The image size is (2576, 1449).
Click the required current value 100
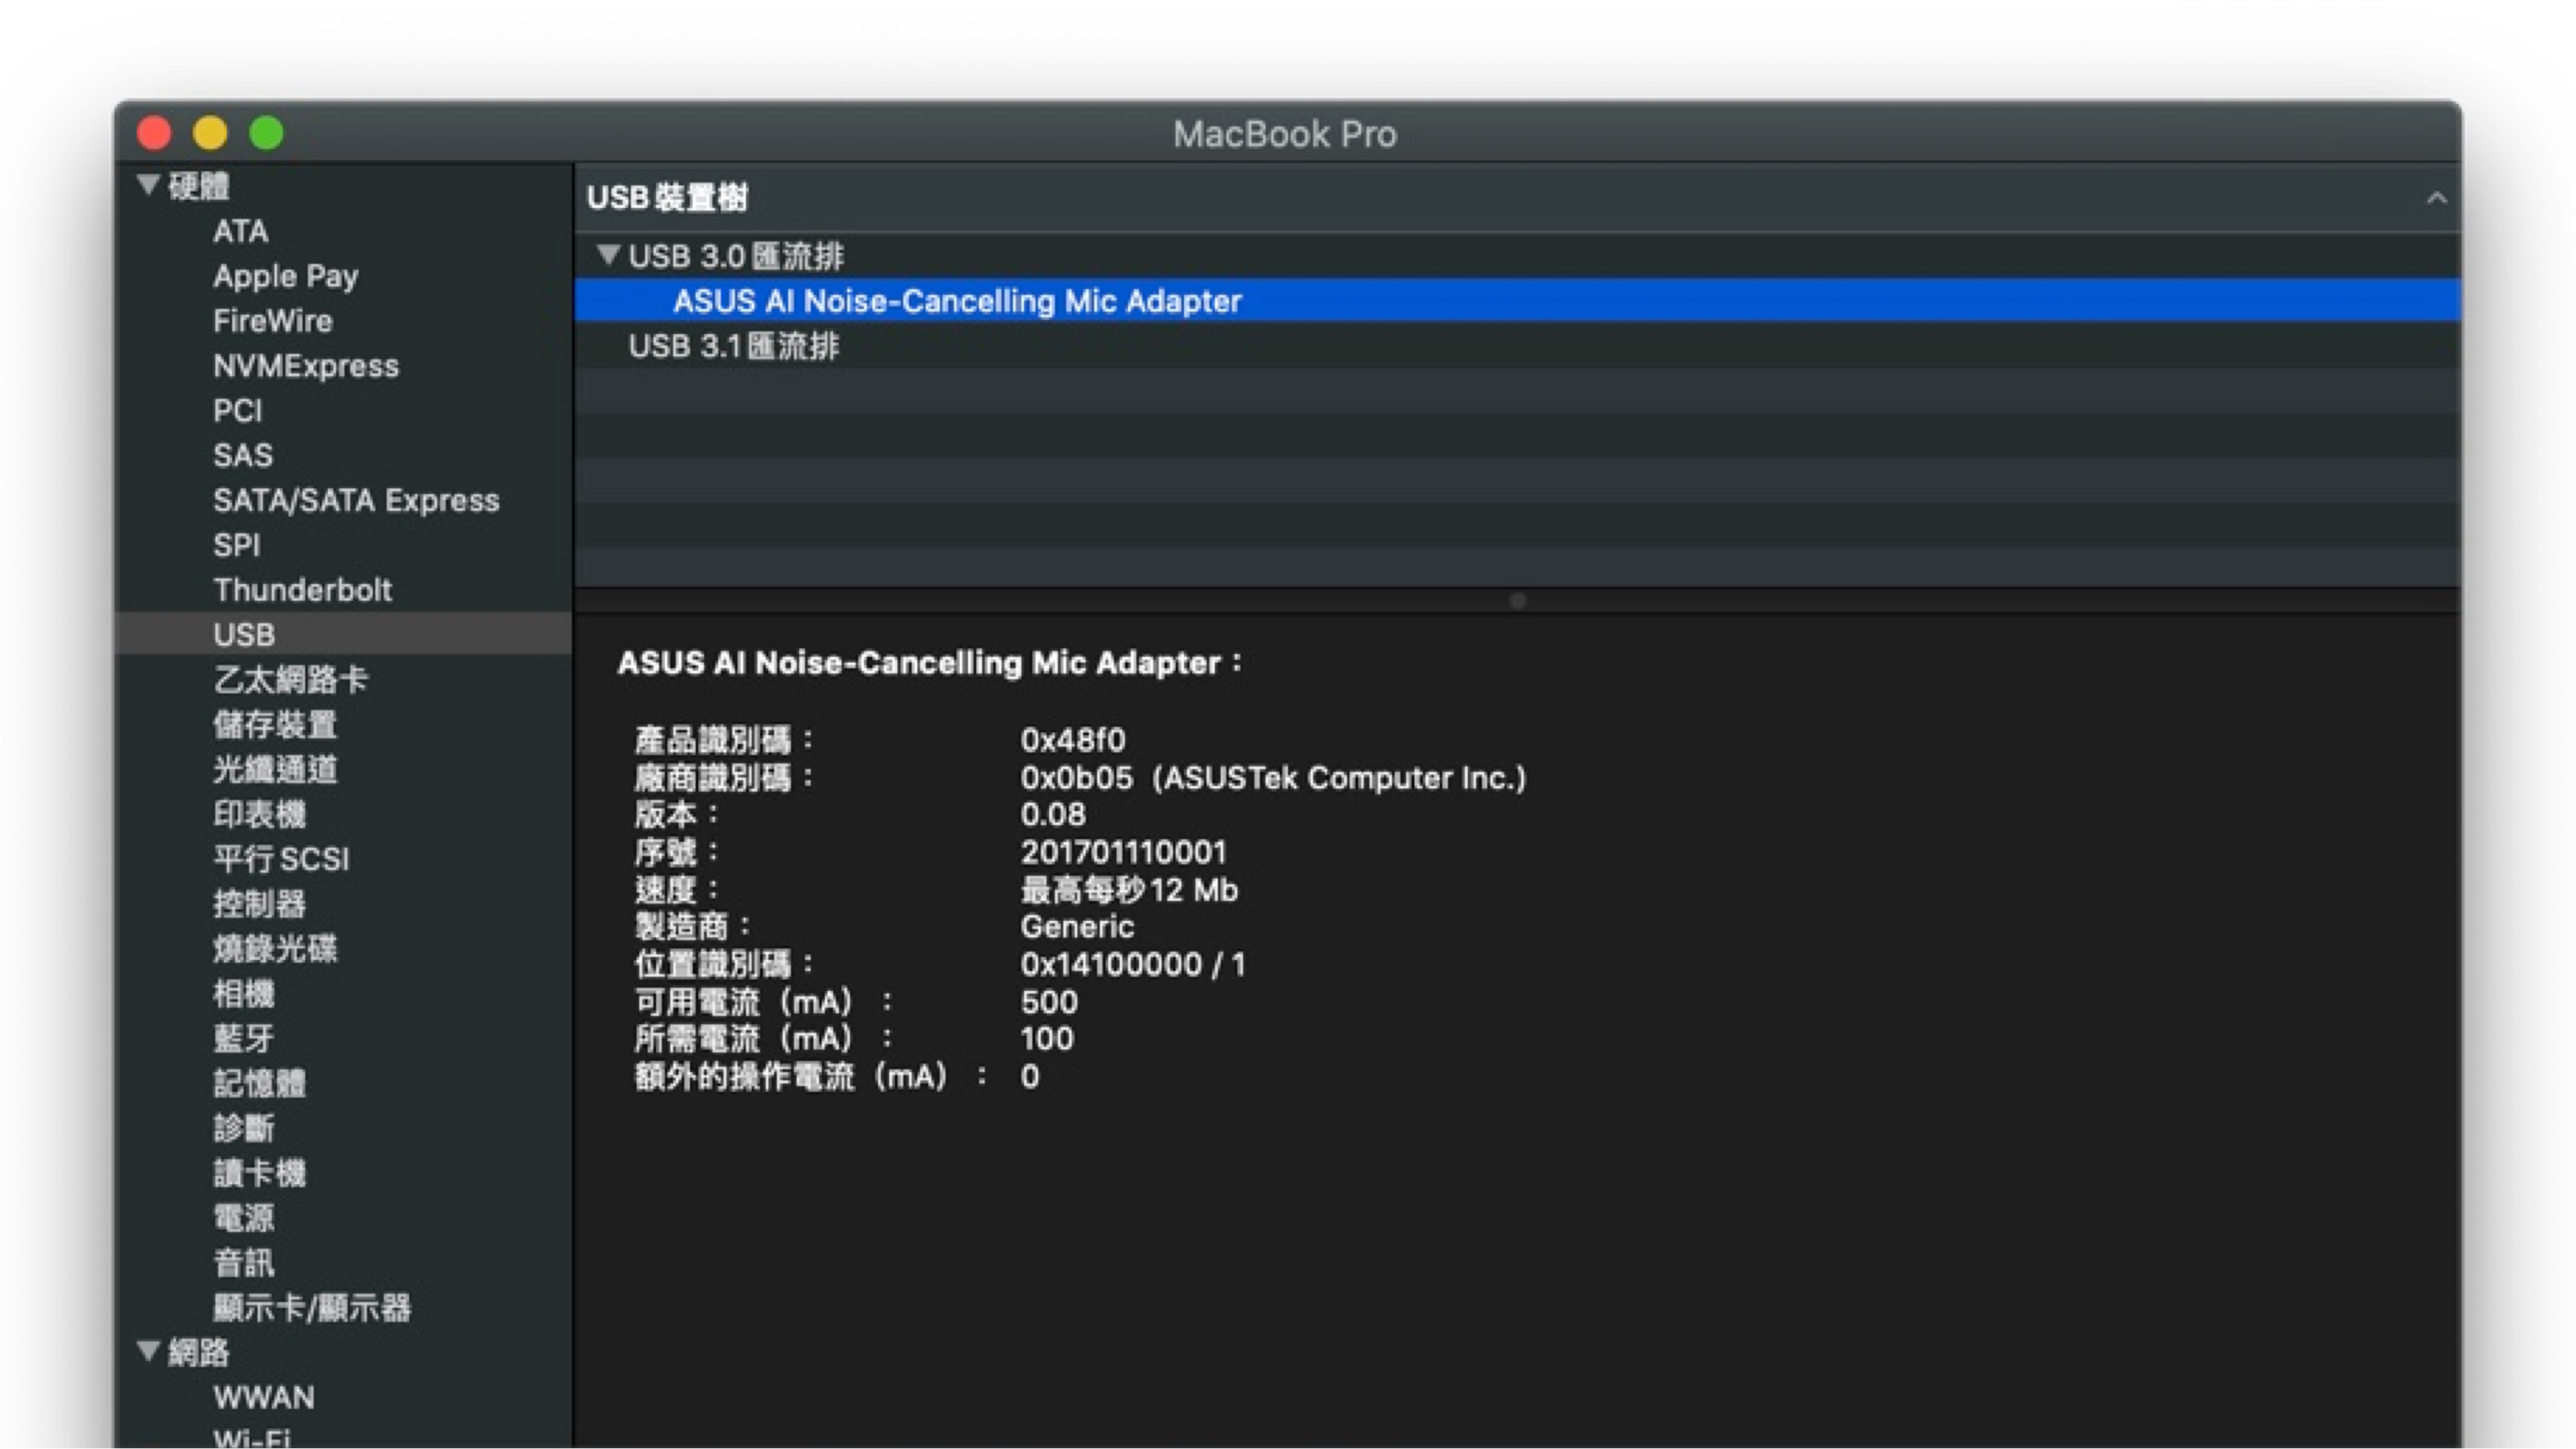[x=1046, y=1039]
